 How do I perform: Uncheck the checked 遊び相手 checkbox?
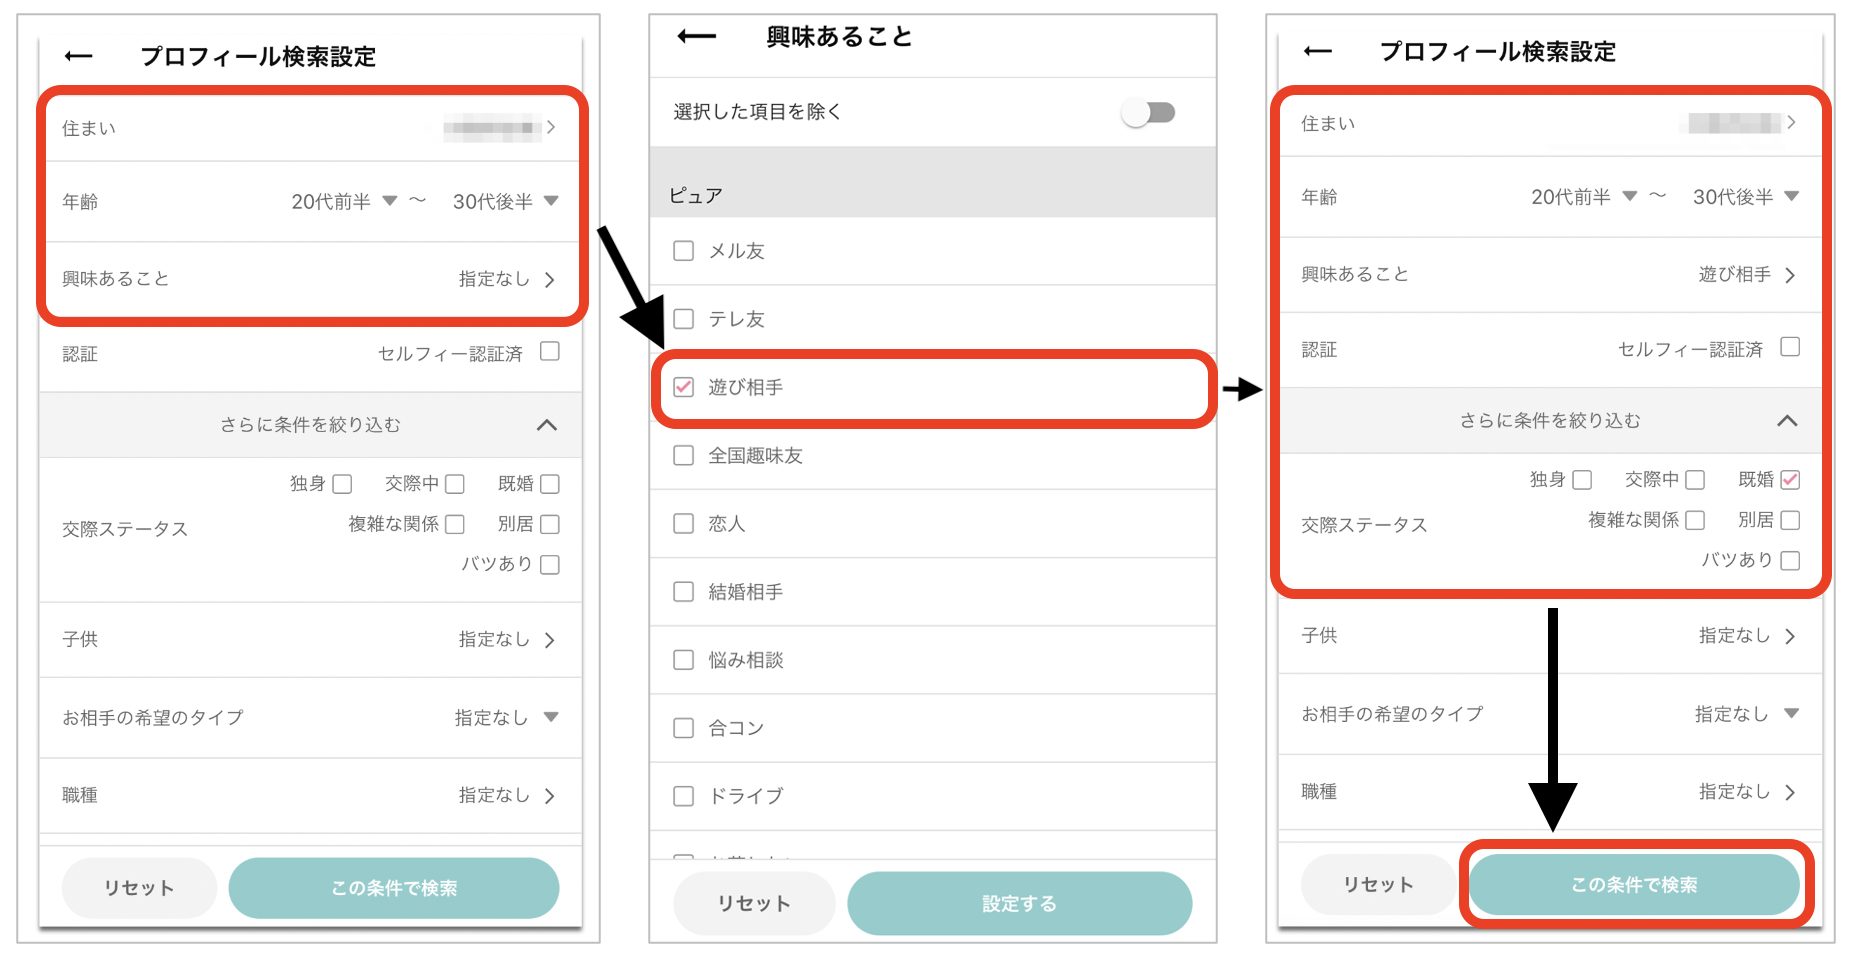(684, 387)
